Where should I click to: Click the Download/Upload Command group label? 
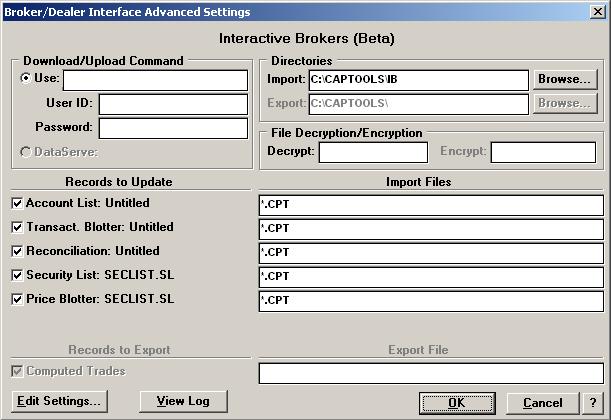[103, 61]
